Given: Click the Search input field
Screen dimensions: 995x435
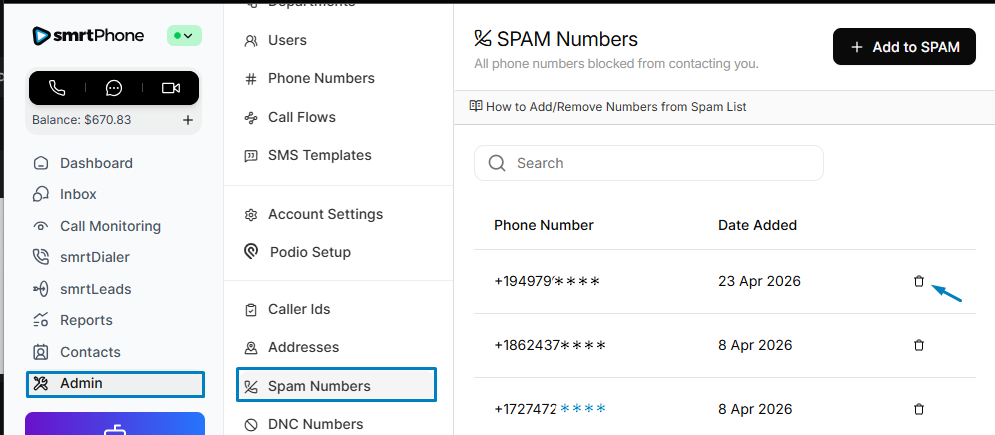Looking at the screenshot, I should coord(649,163).
